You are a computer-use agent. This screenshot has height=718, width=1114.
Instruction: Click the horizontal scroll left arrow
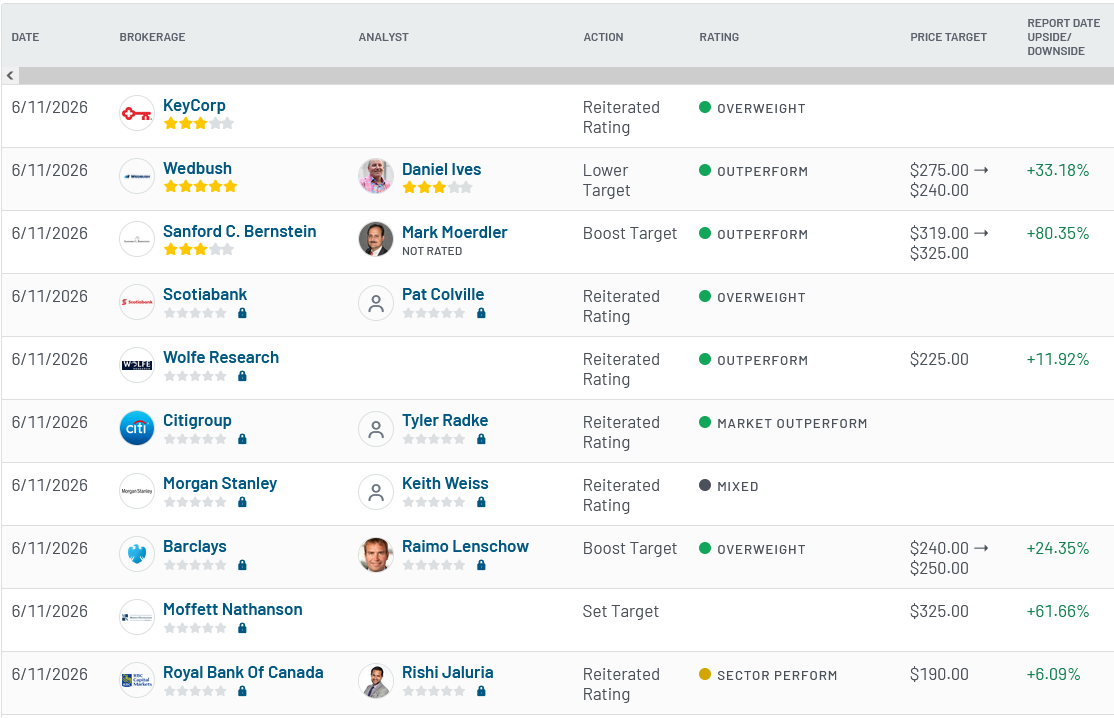(10, 75)
